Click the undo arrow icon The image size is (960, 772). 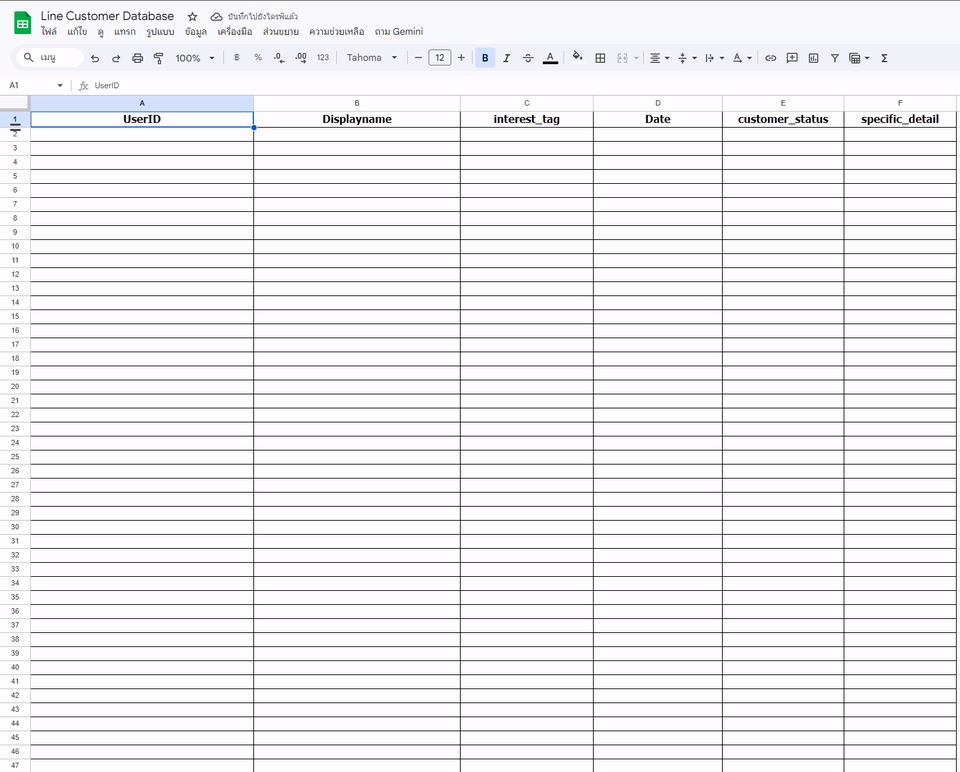pos(95,58)
